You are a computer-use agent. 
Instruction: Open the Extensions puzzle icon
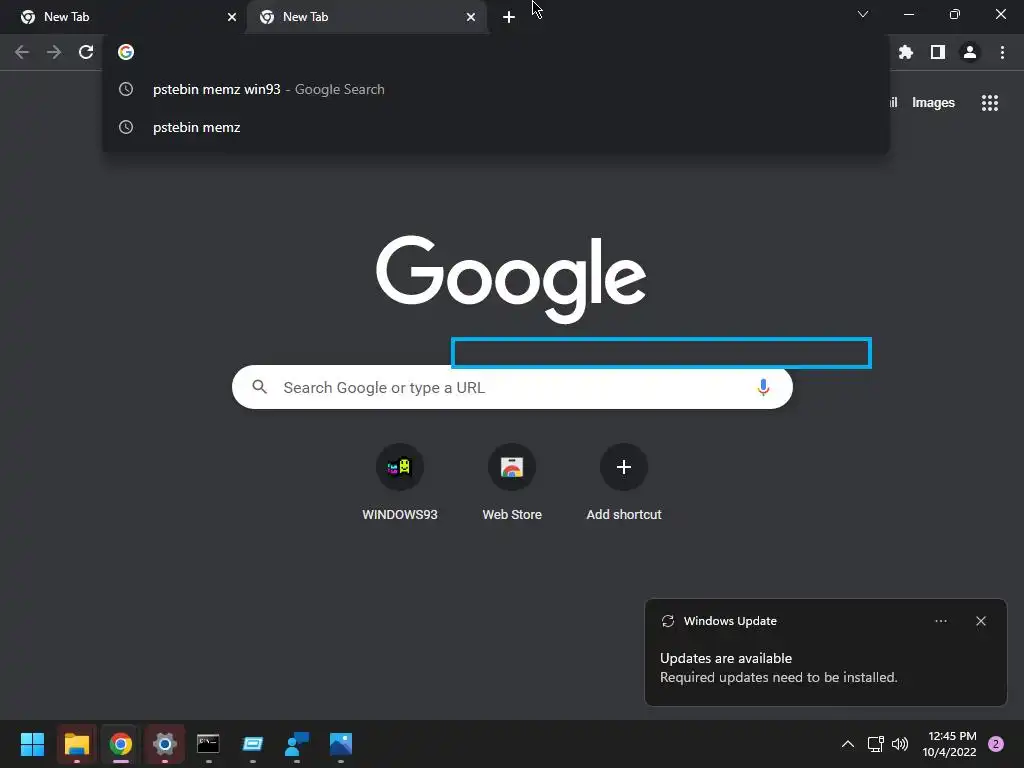pyautogui.click(x=906, y=52)
